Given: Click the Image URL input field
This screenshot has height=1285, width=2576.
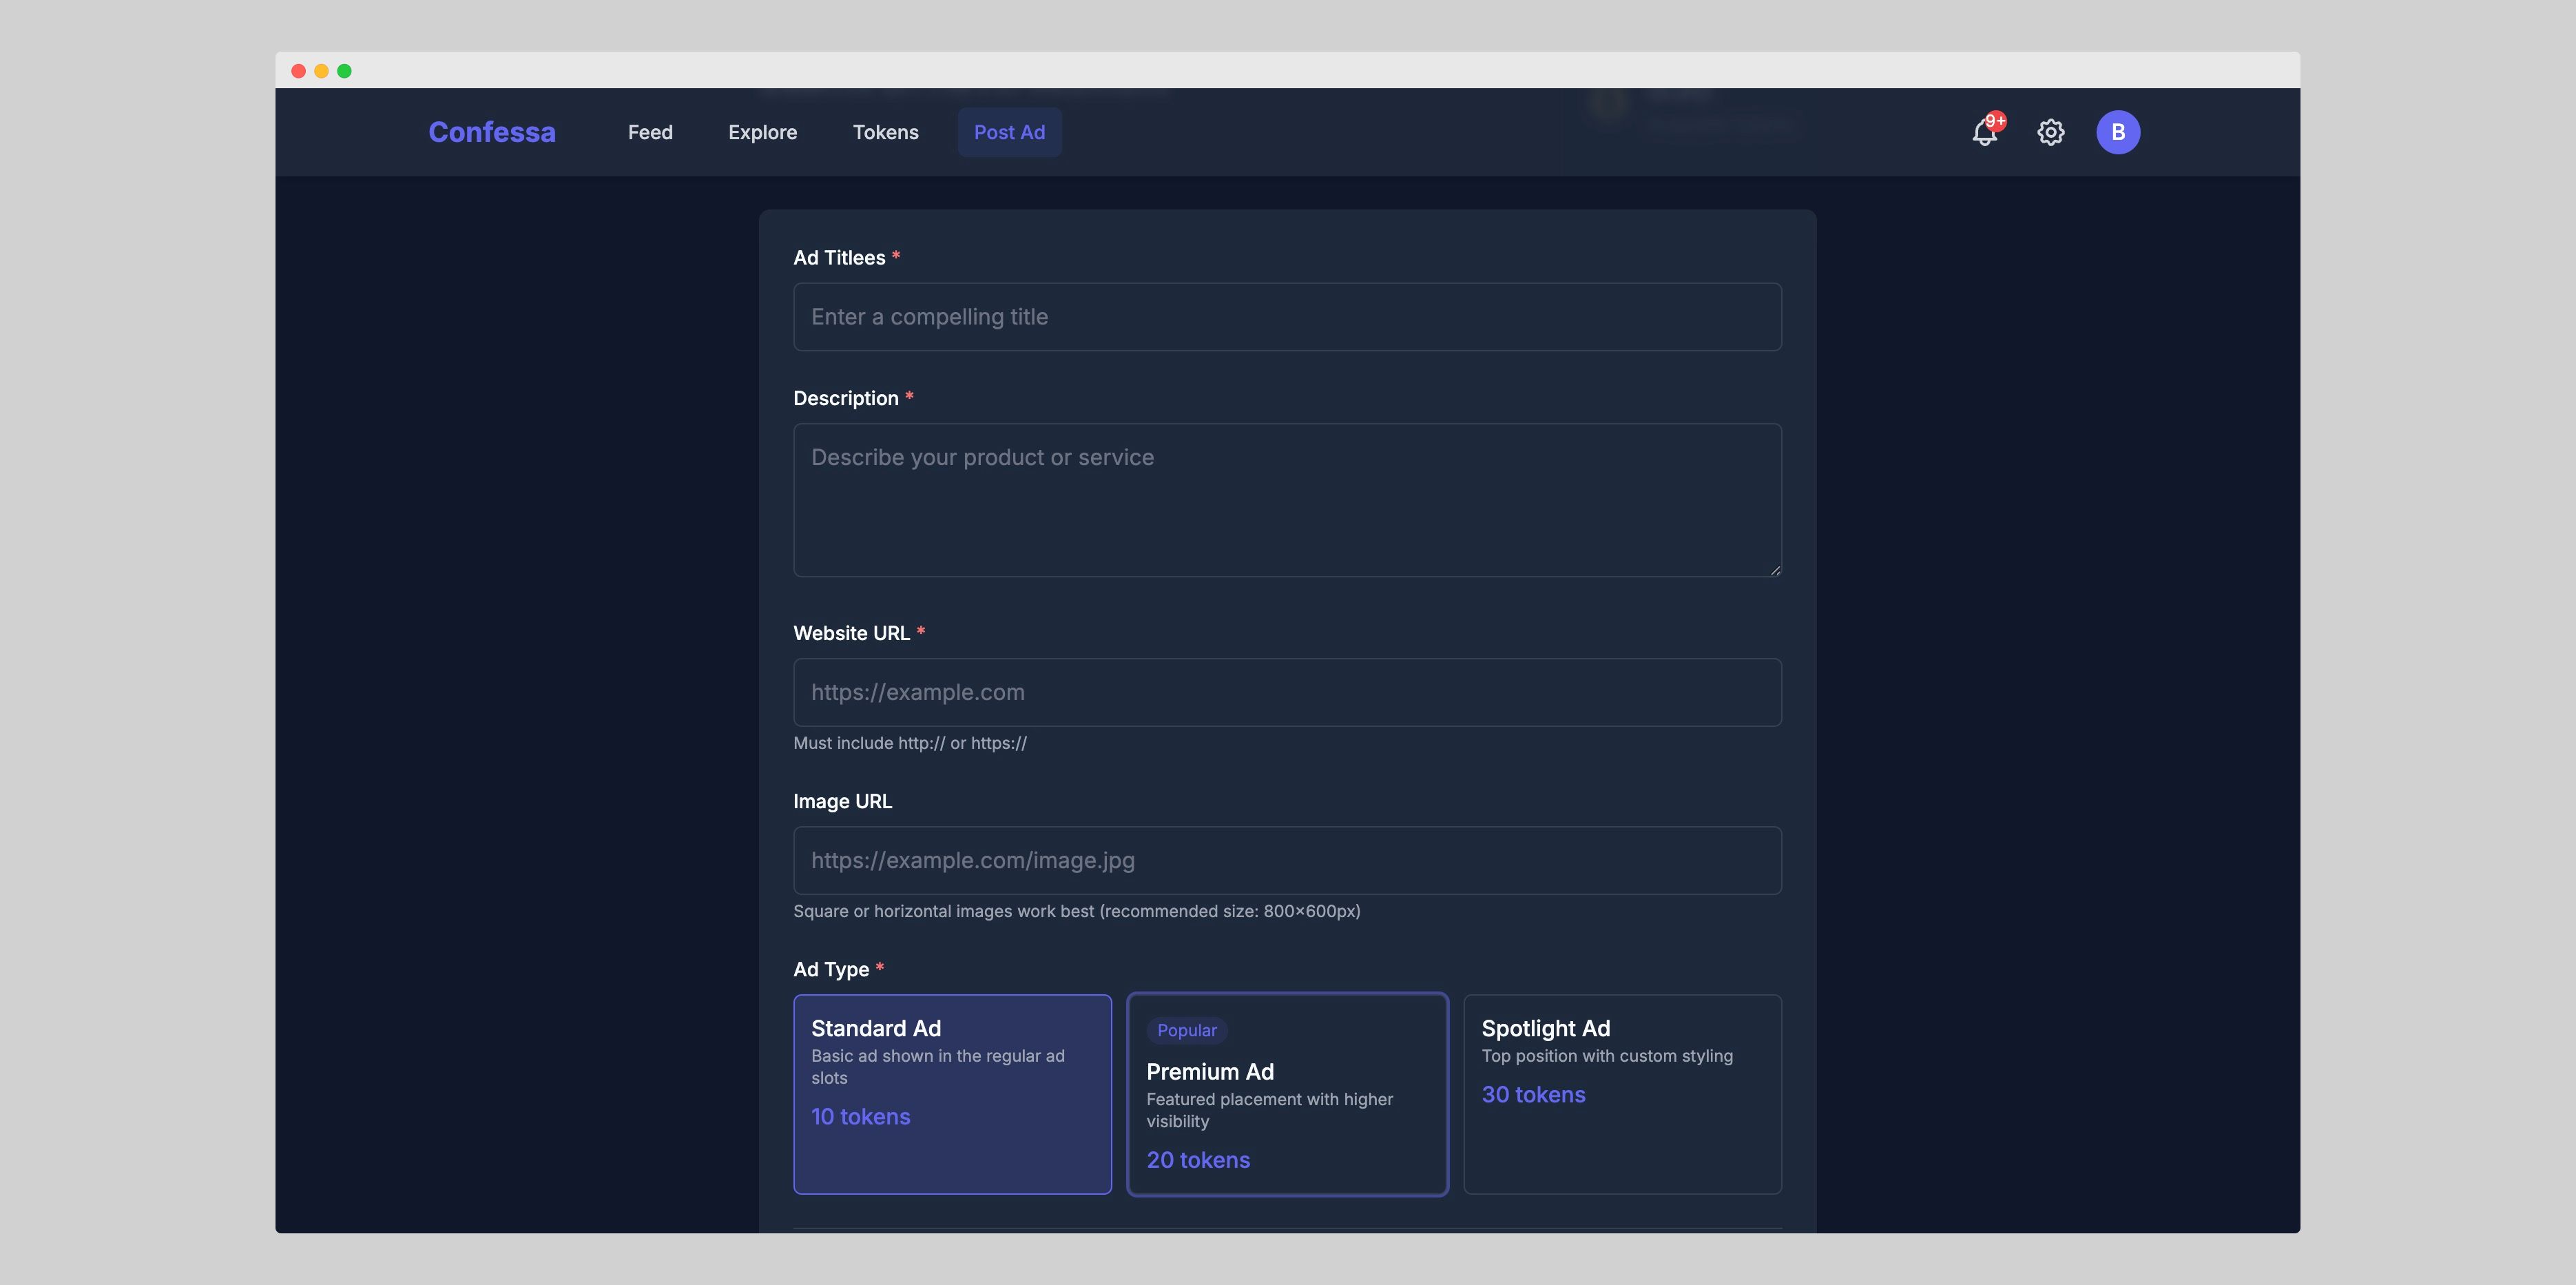Looking at the screenshot, I should pyautogui.click(x=1286, y=860).
